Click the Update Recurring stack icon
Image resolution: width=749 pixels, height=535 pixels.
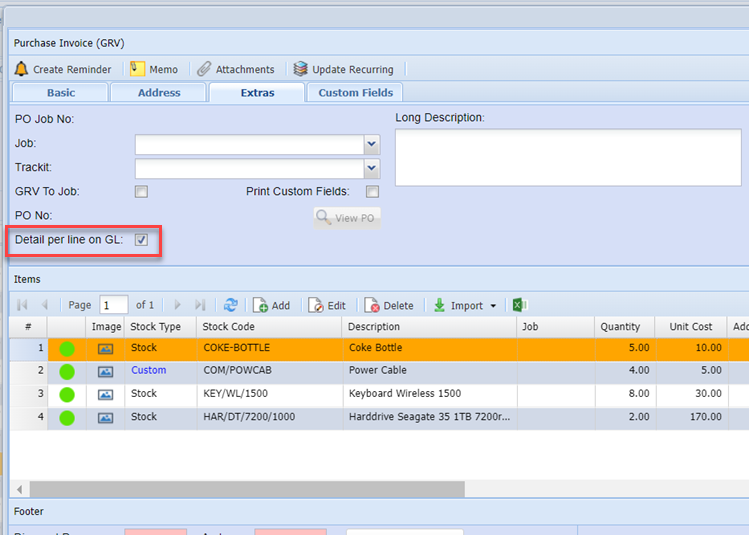(300, 69)
